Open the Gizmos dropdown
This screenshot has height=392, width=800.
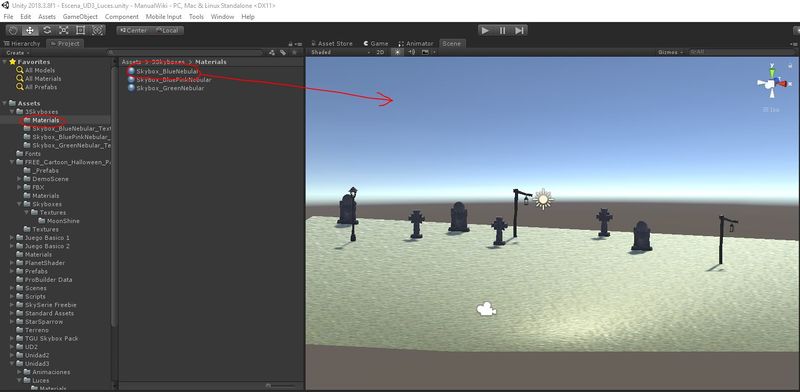click(670, 52)
